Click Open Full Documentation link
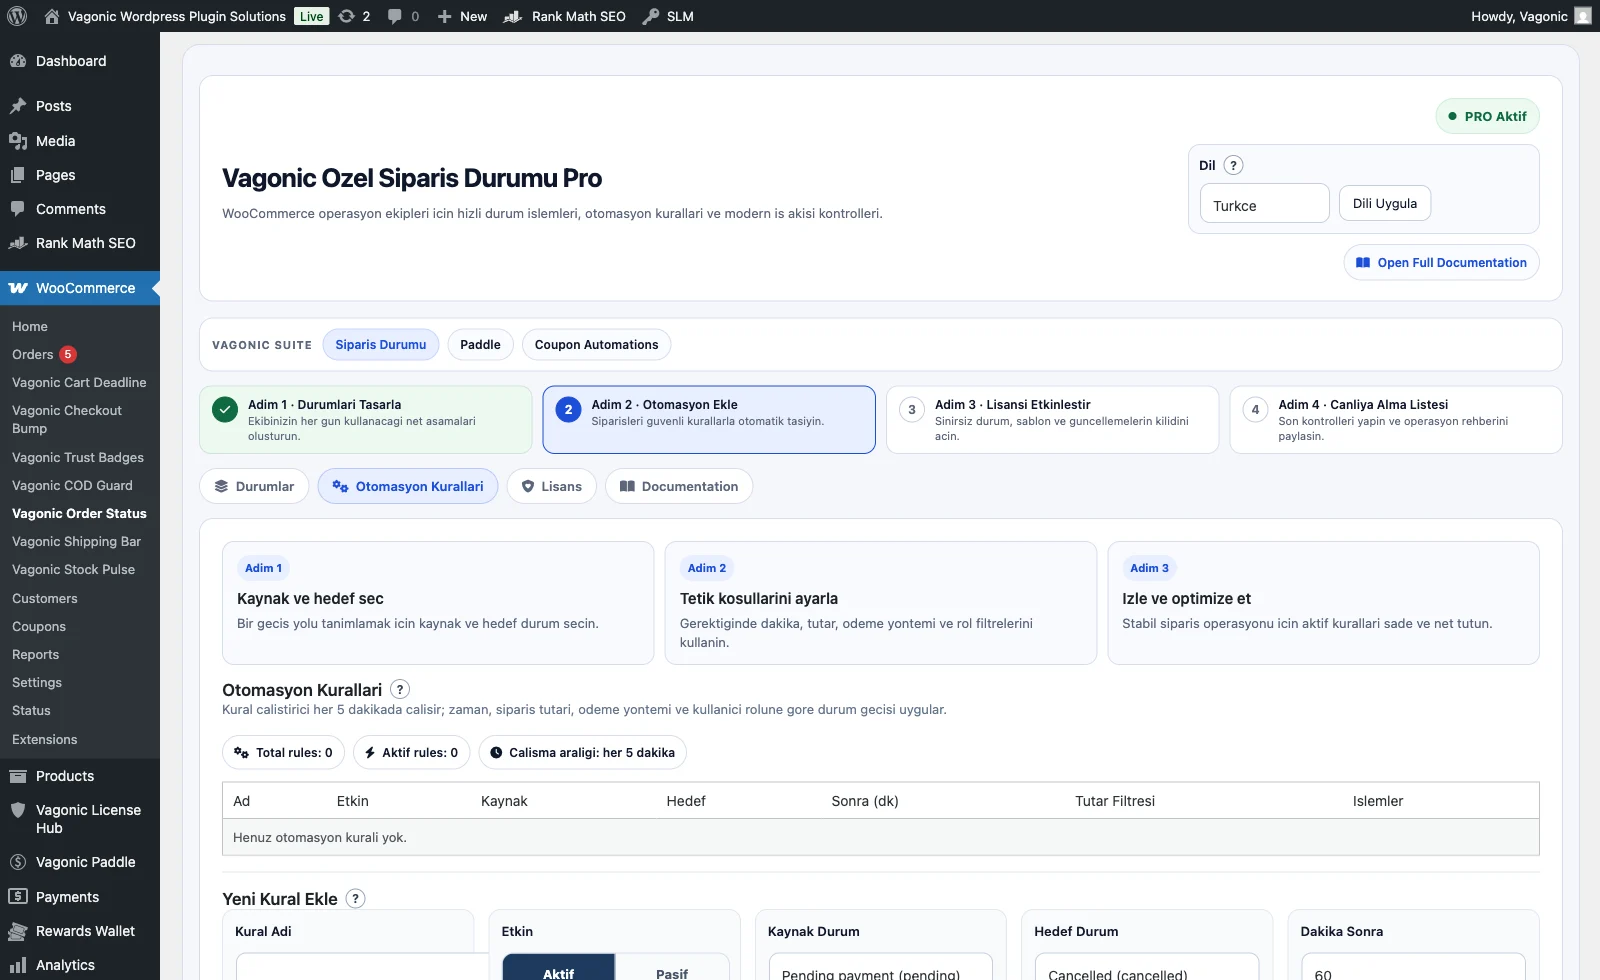Viewport: 1600px width, 980px height. click(x=1441, y=262)
